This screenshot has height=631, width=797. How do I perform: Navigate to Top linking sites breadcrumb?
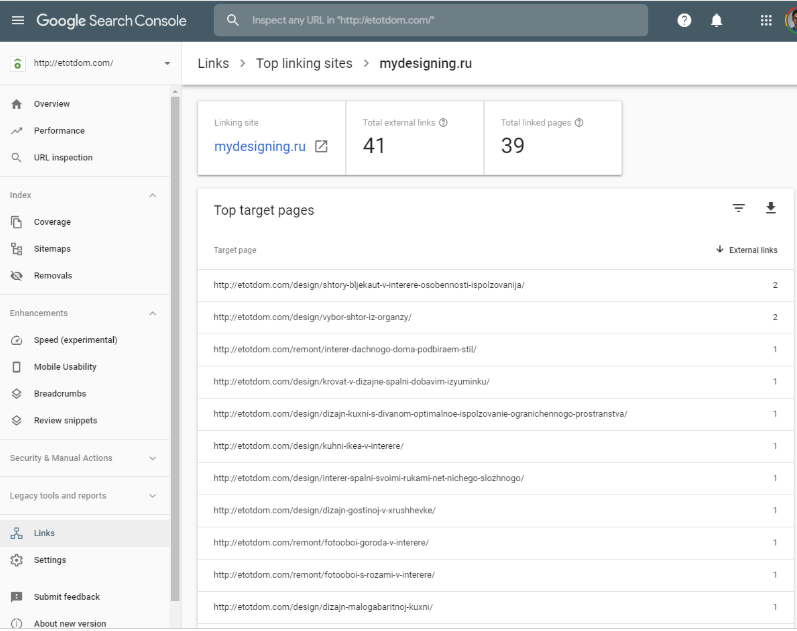304,63
